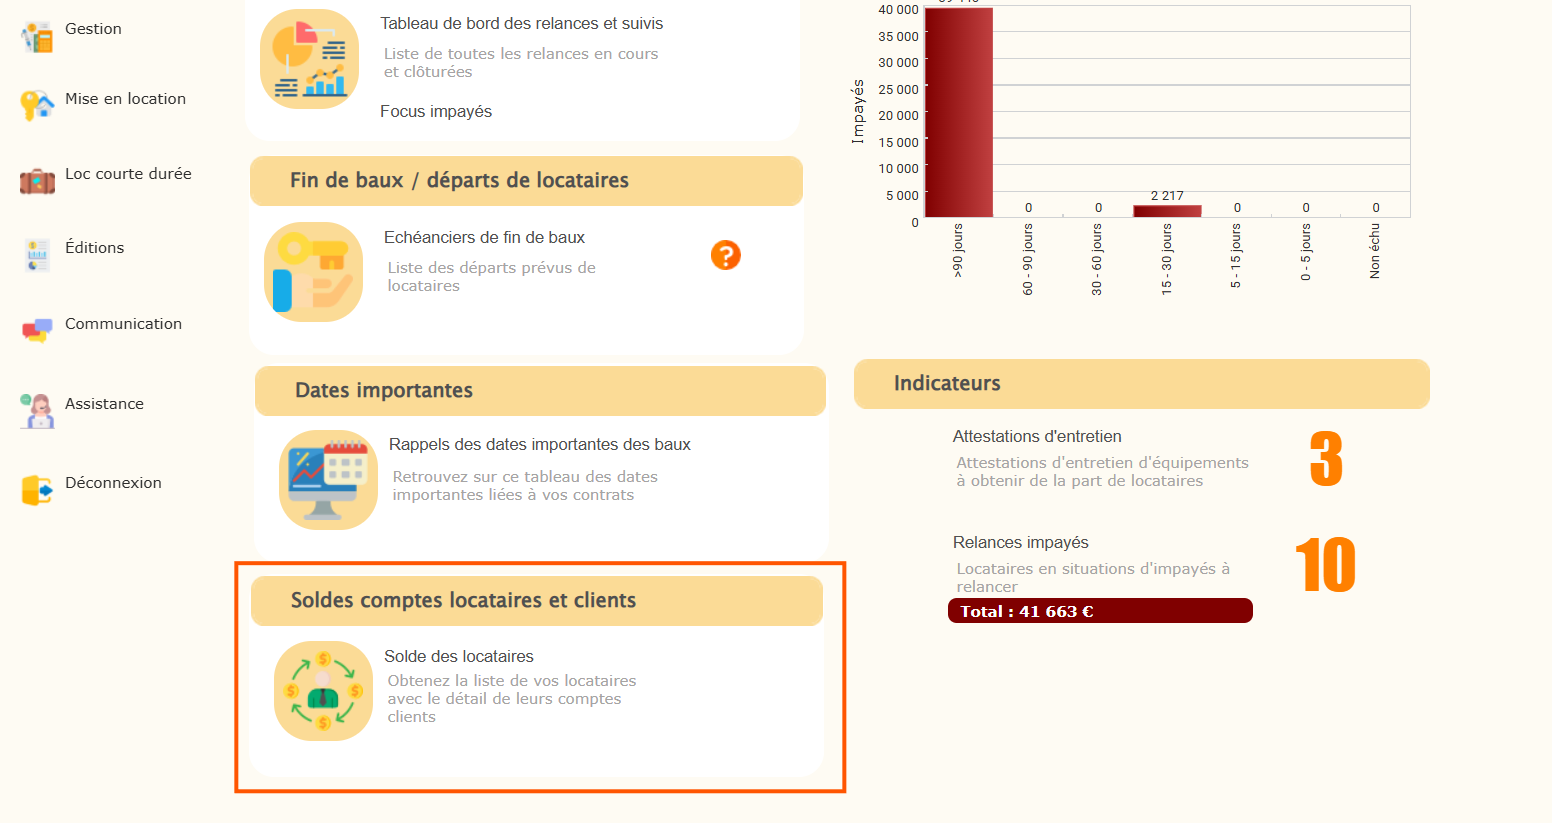Open Attestations d'entretien indicator

(1037, 436)
